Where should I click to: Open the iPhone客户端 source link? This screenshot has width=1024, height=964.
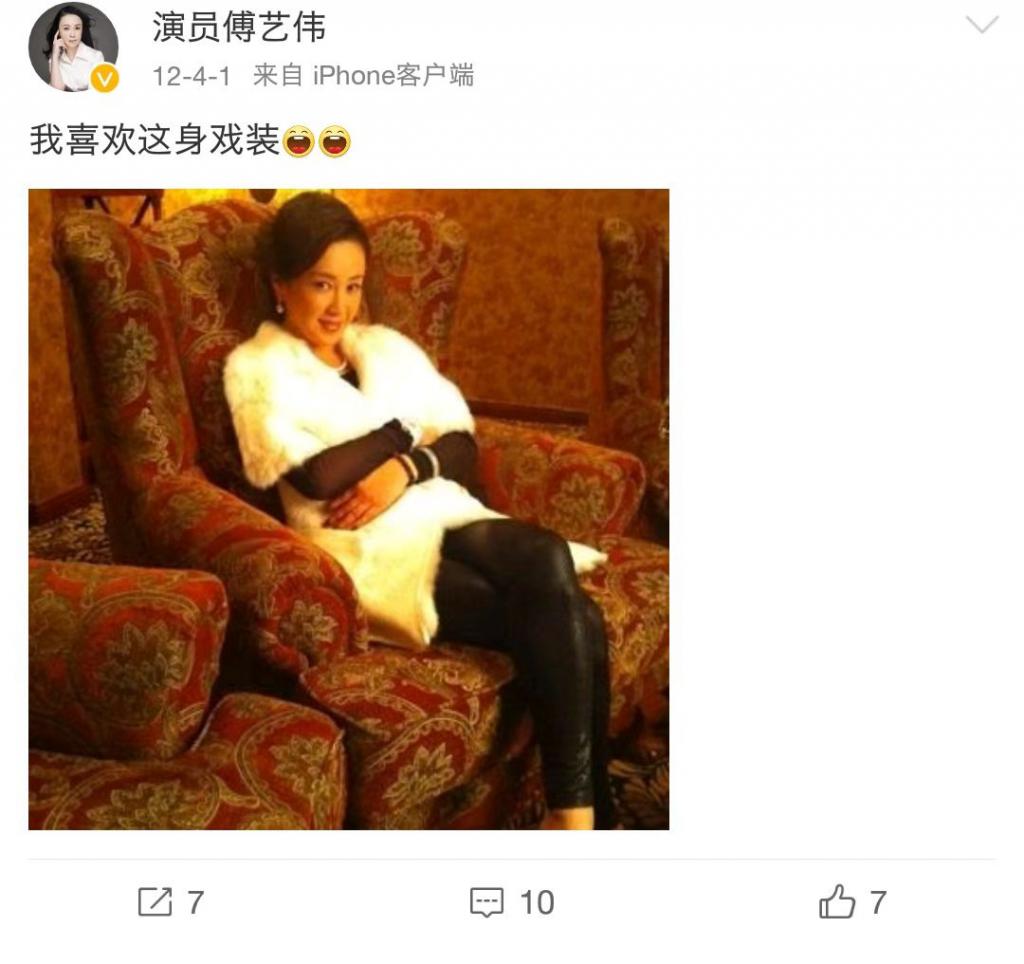point(393,76)
